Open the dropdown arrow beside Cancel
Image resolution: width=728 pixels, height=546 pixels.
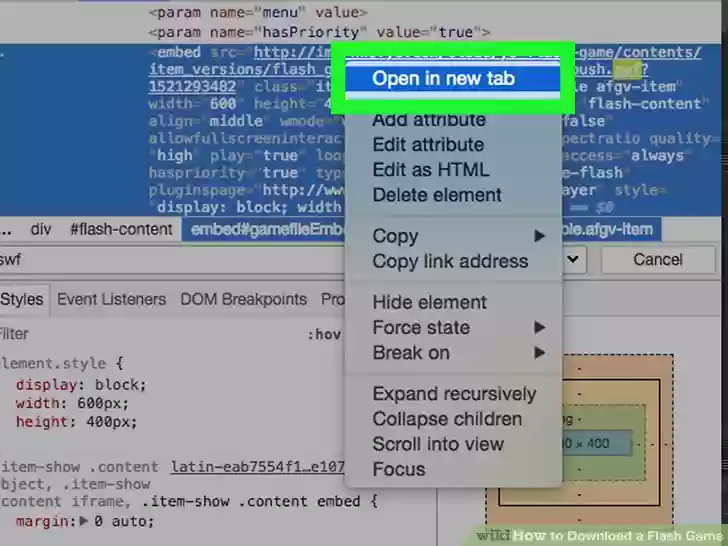(x=573, y=259)
